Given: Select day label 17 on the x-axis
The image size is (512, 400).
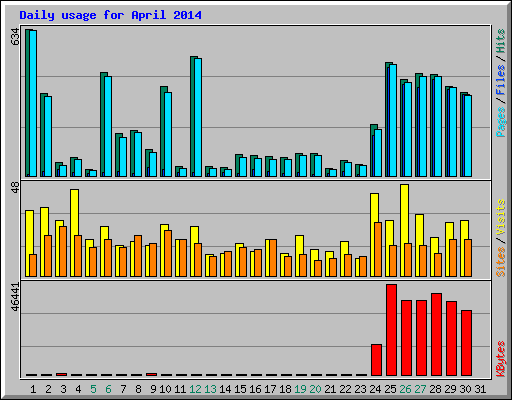Looking at the screenshot, I should [x=270, y=389].
